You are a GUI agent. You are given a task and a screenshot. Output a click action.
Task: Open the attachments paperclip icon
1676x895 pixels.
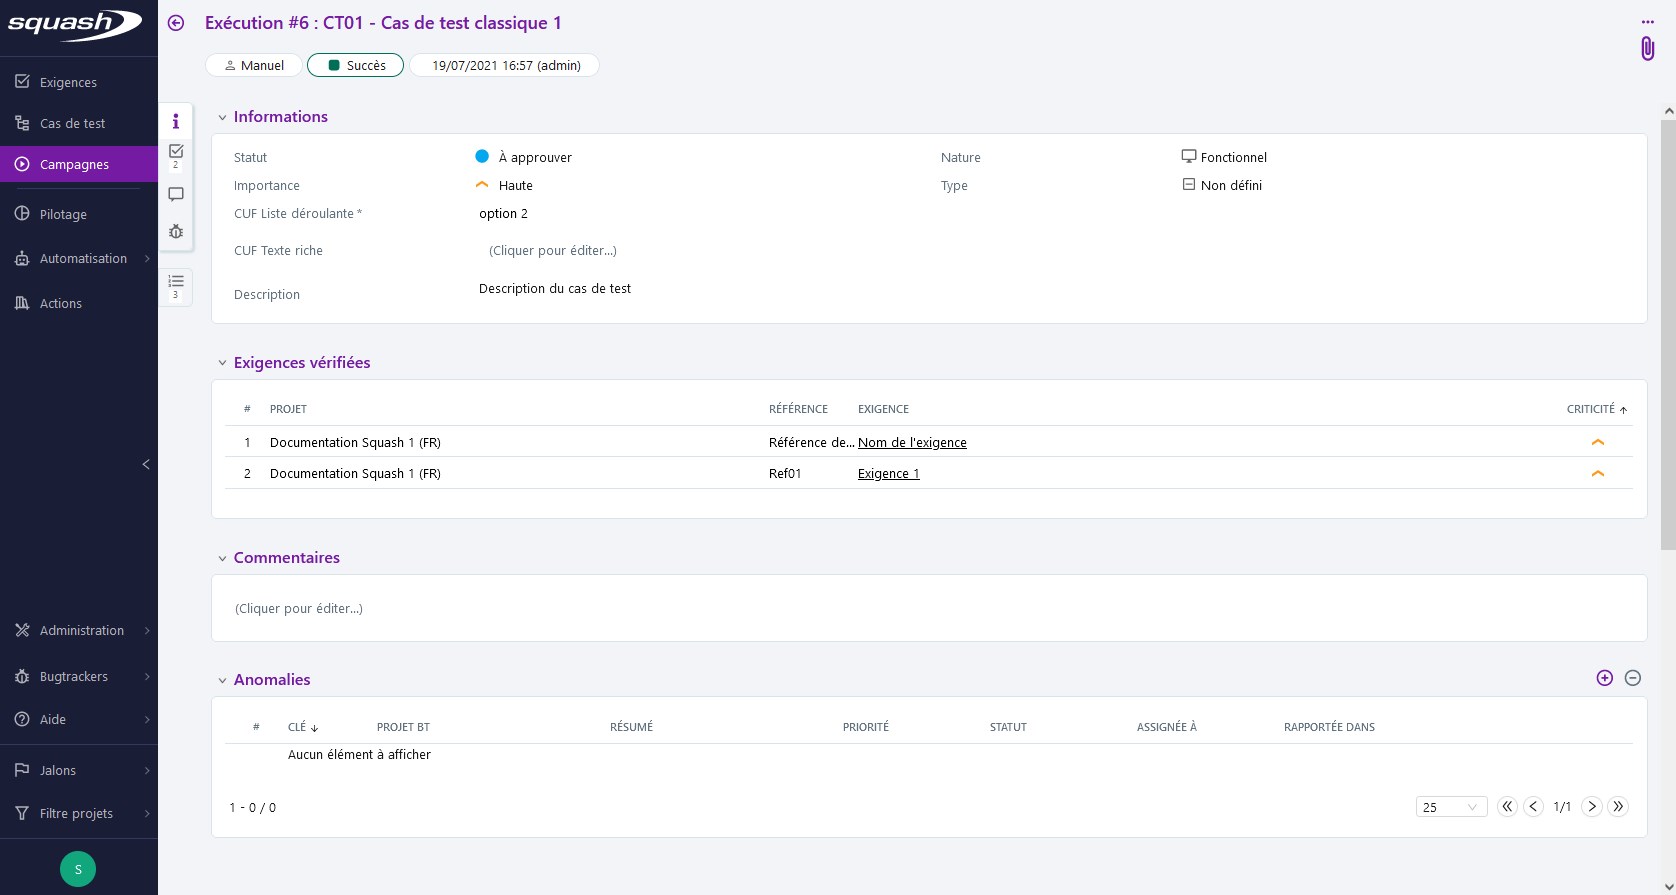coord(1647,48)
